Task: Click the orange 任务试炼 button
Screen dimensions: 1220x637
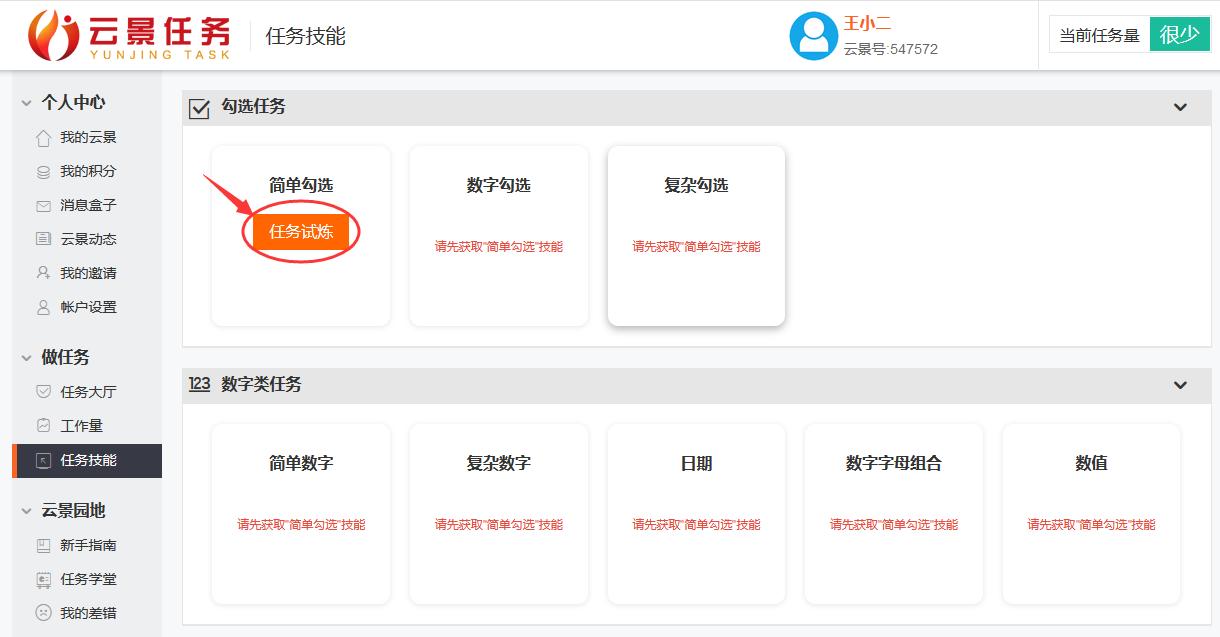Action: tap(300, 231)
